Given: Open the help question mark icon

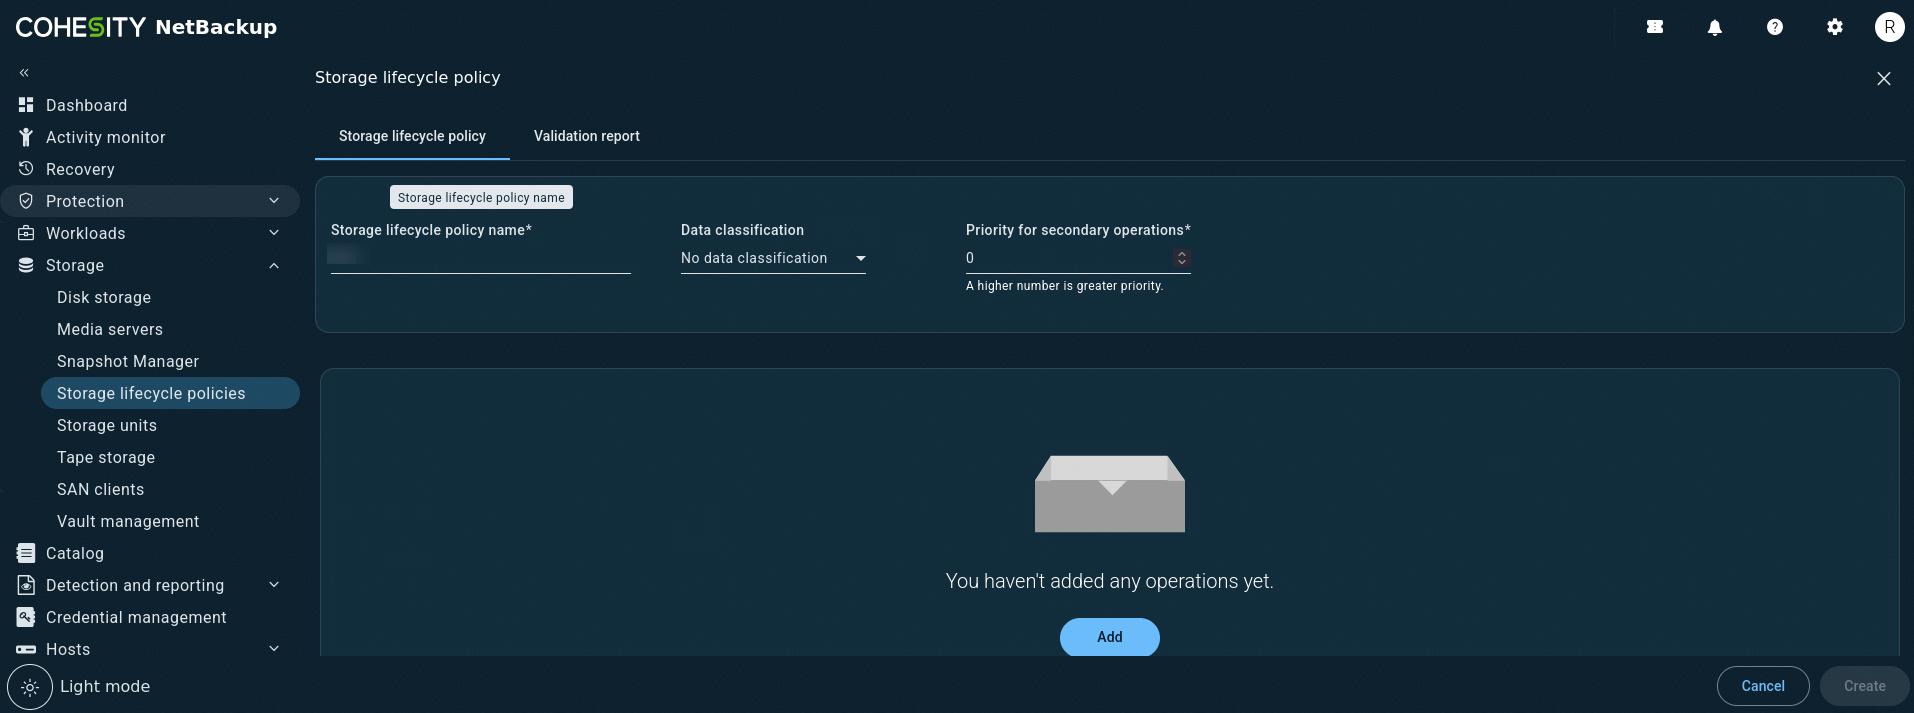Looking at the screenshot, I should coord(1775,28).
